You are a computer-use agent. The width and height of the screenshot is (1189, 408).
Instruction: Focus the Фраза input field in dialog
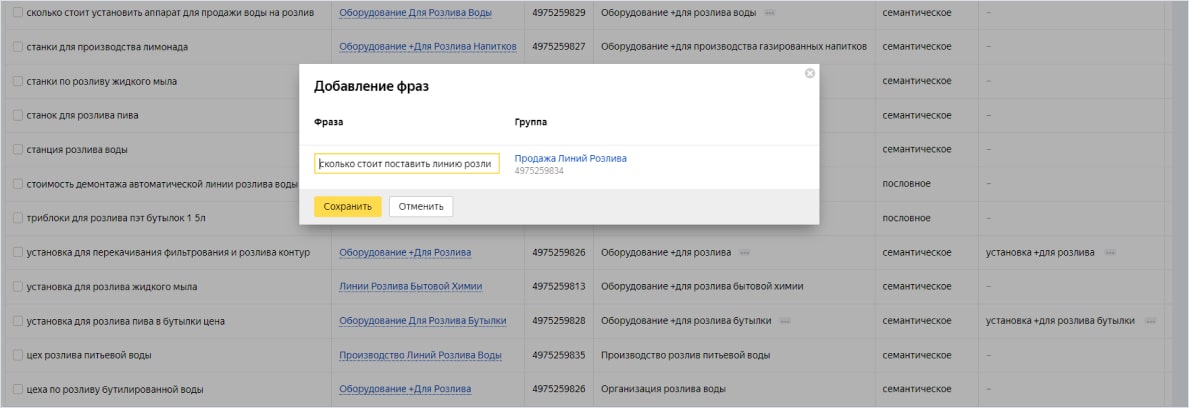(406, 164)
